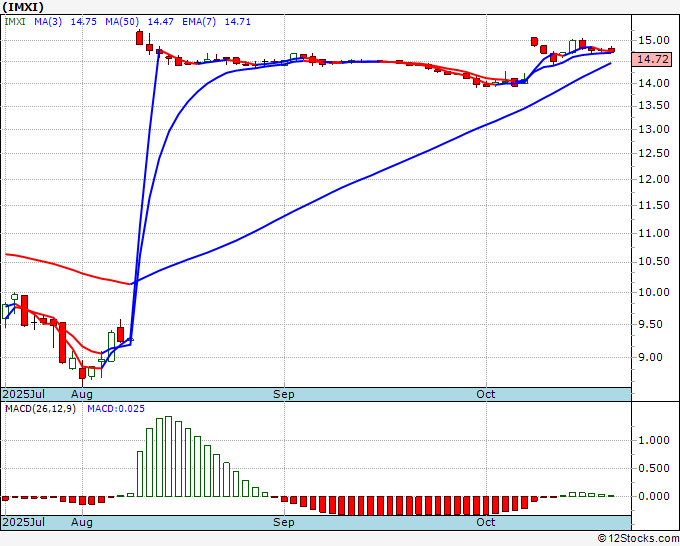Image resolution: width=680 pixels, height=546 pixels.
Task: Click the gap-up red candlestick above 15.00 in August
Action: pyautogui.click(x=140, y=37)
